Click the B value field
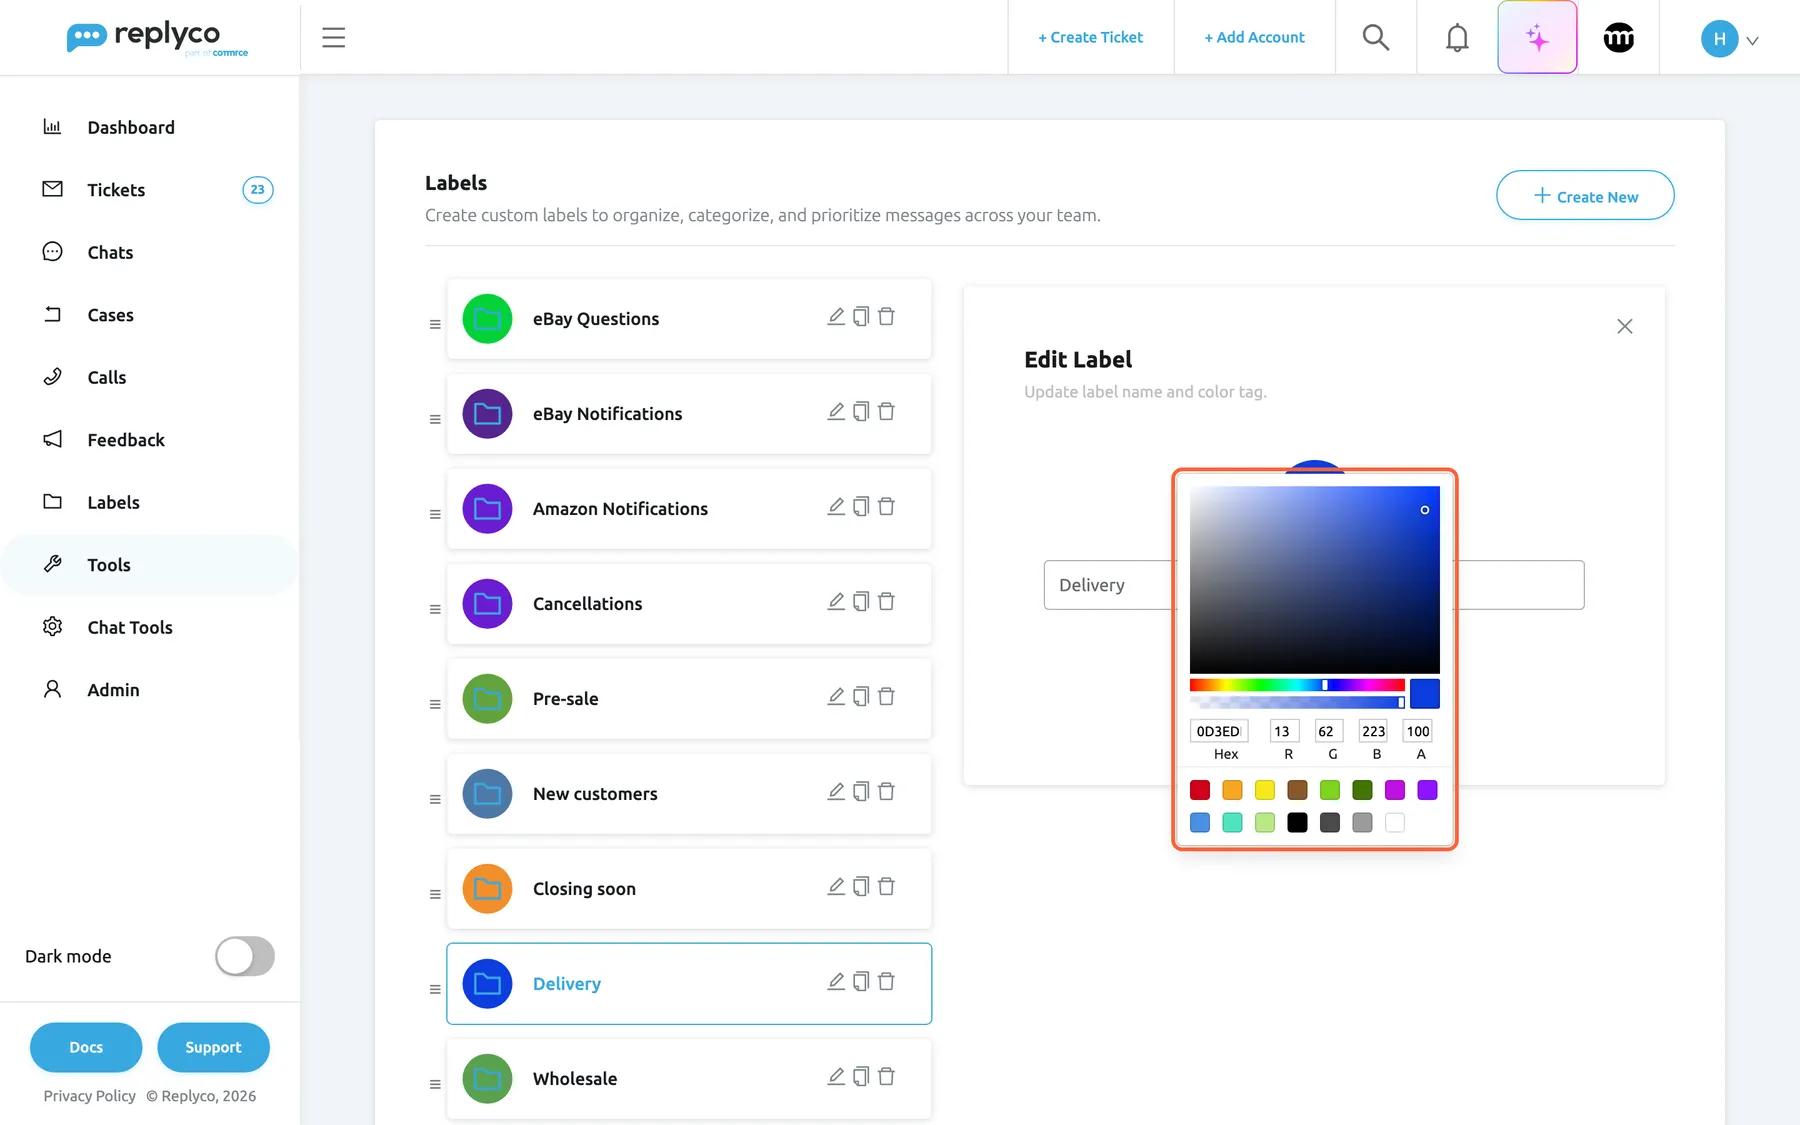 1373,731
